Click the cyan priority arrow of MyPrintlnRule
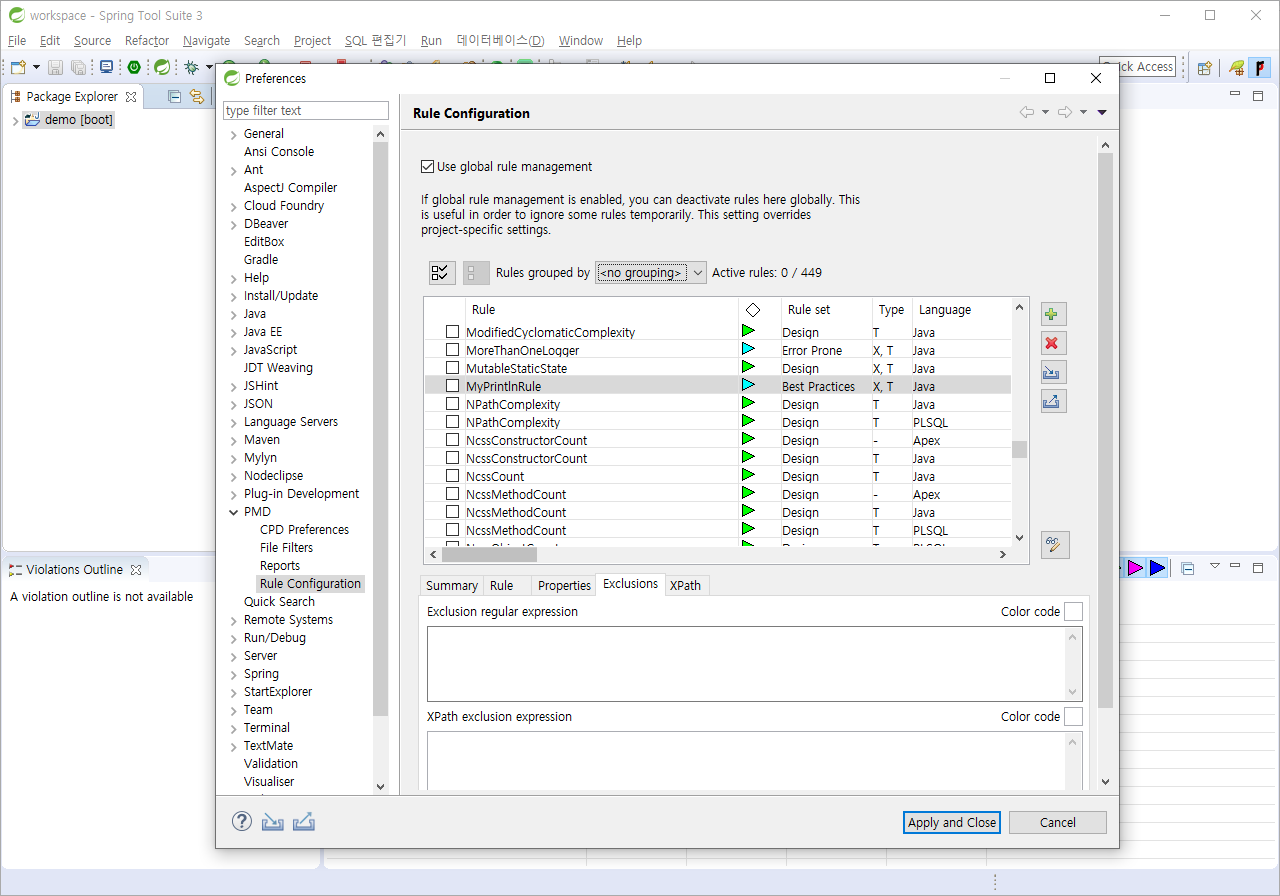 748,385
